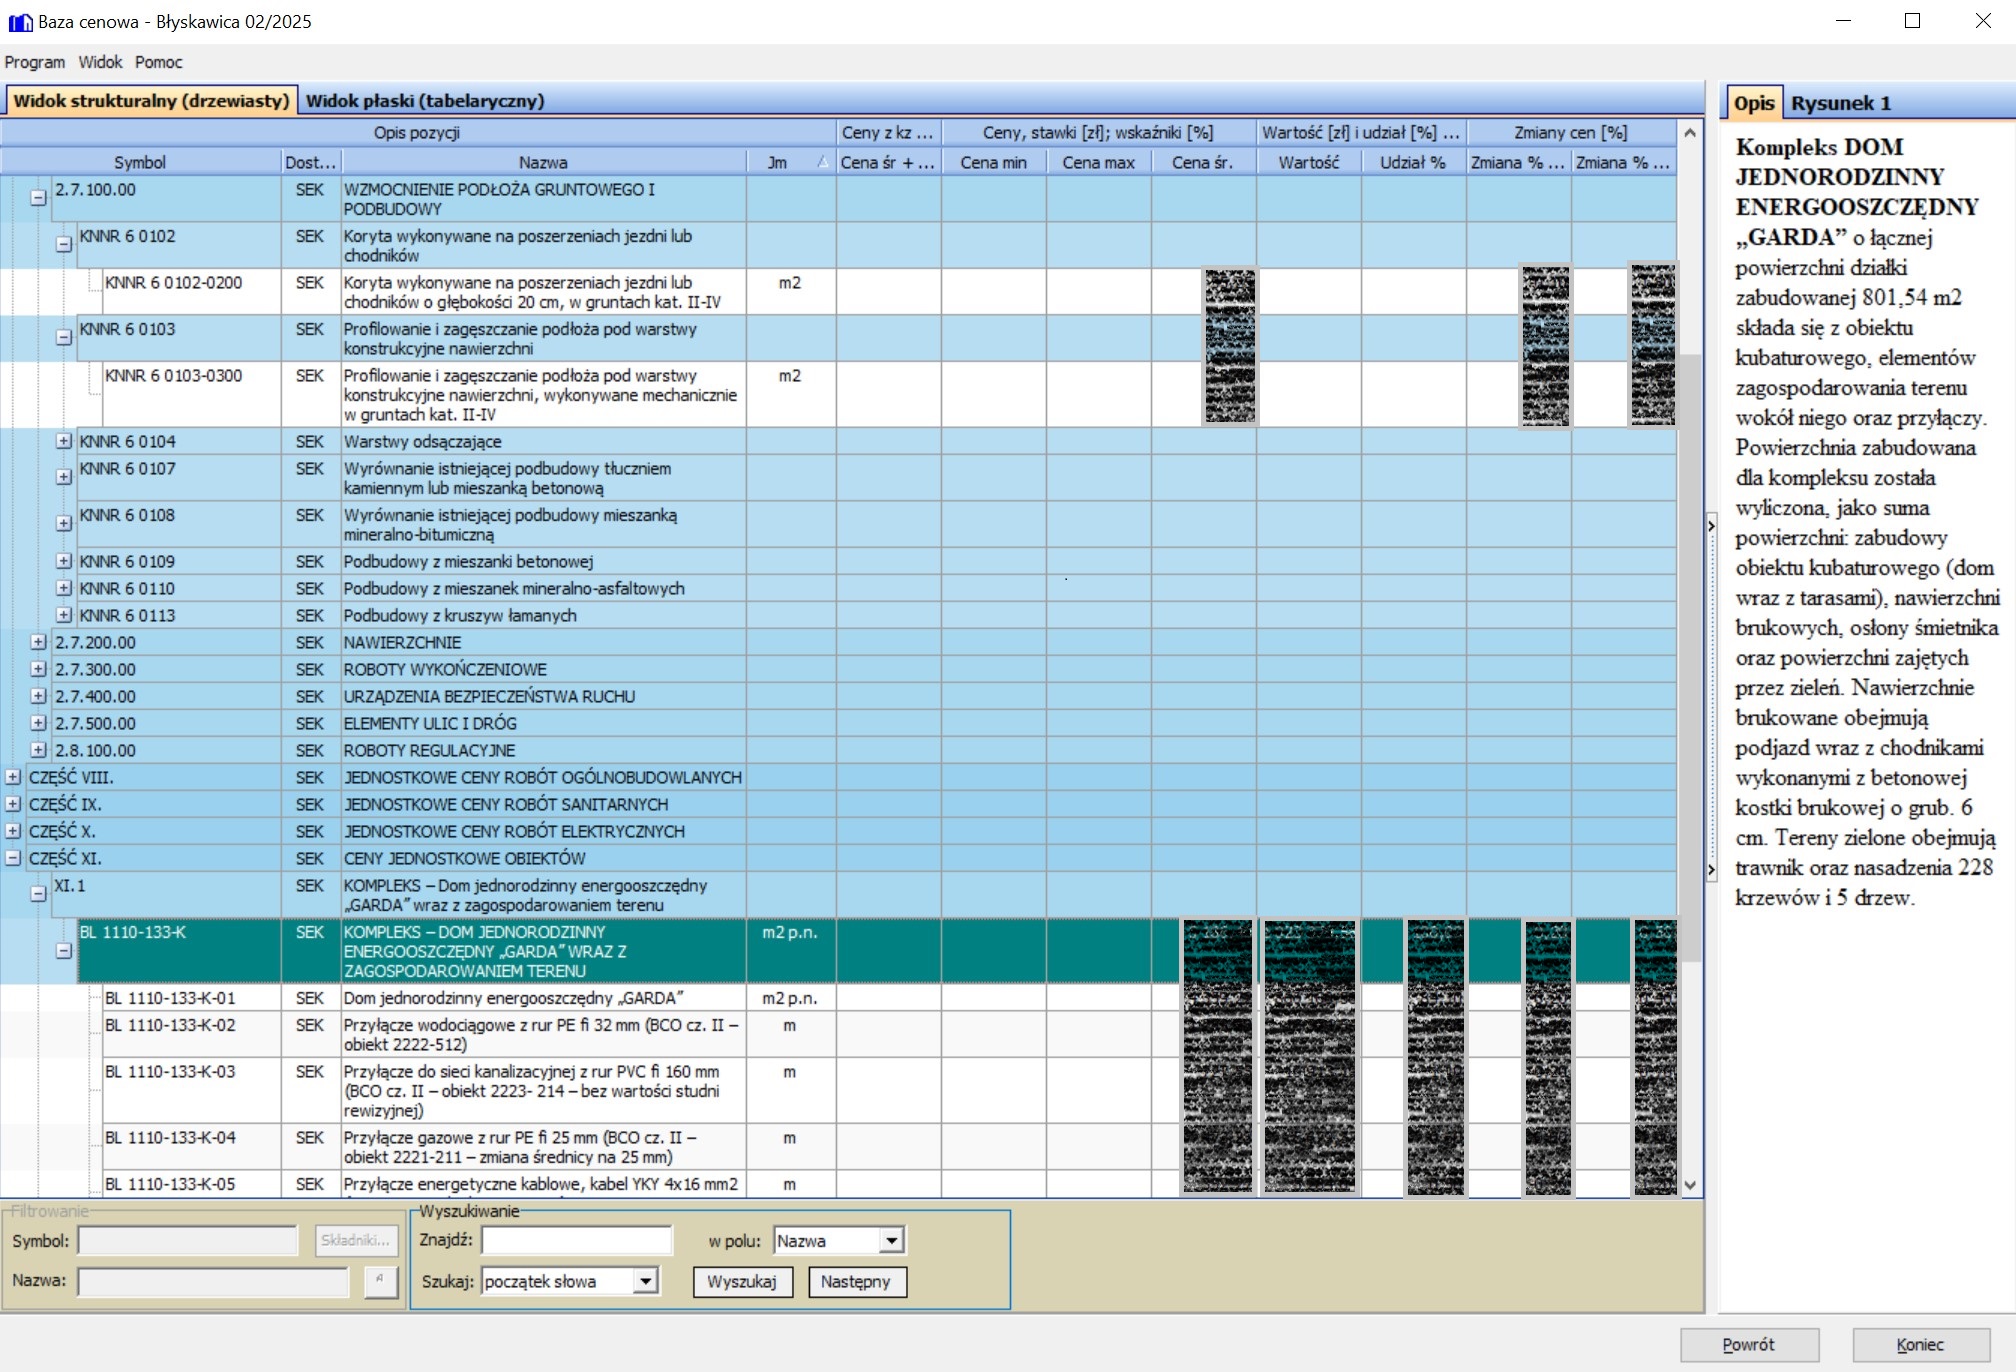Viewport: 2016px width, 1372px height.
Task: Open the Opis tab
Action: pos(1754,103)
